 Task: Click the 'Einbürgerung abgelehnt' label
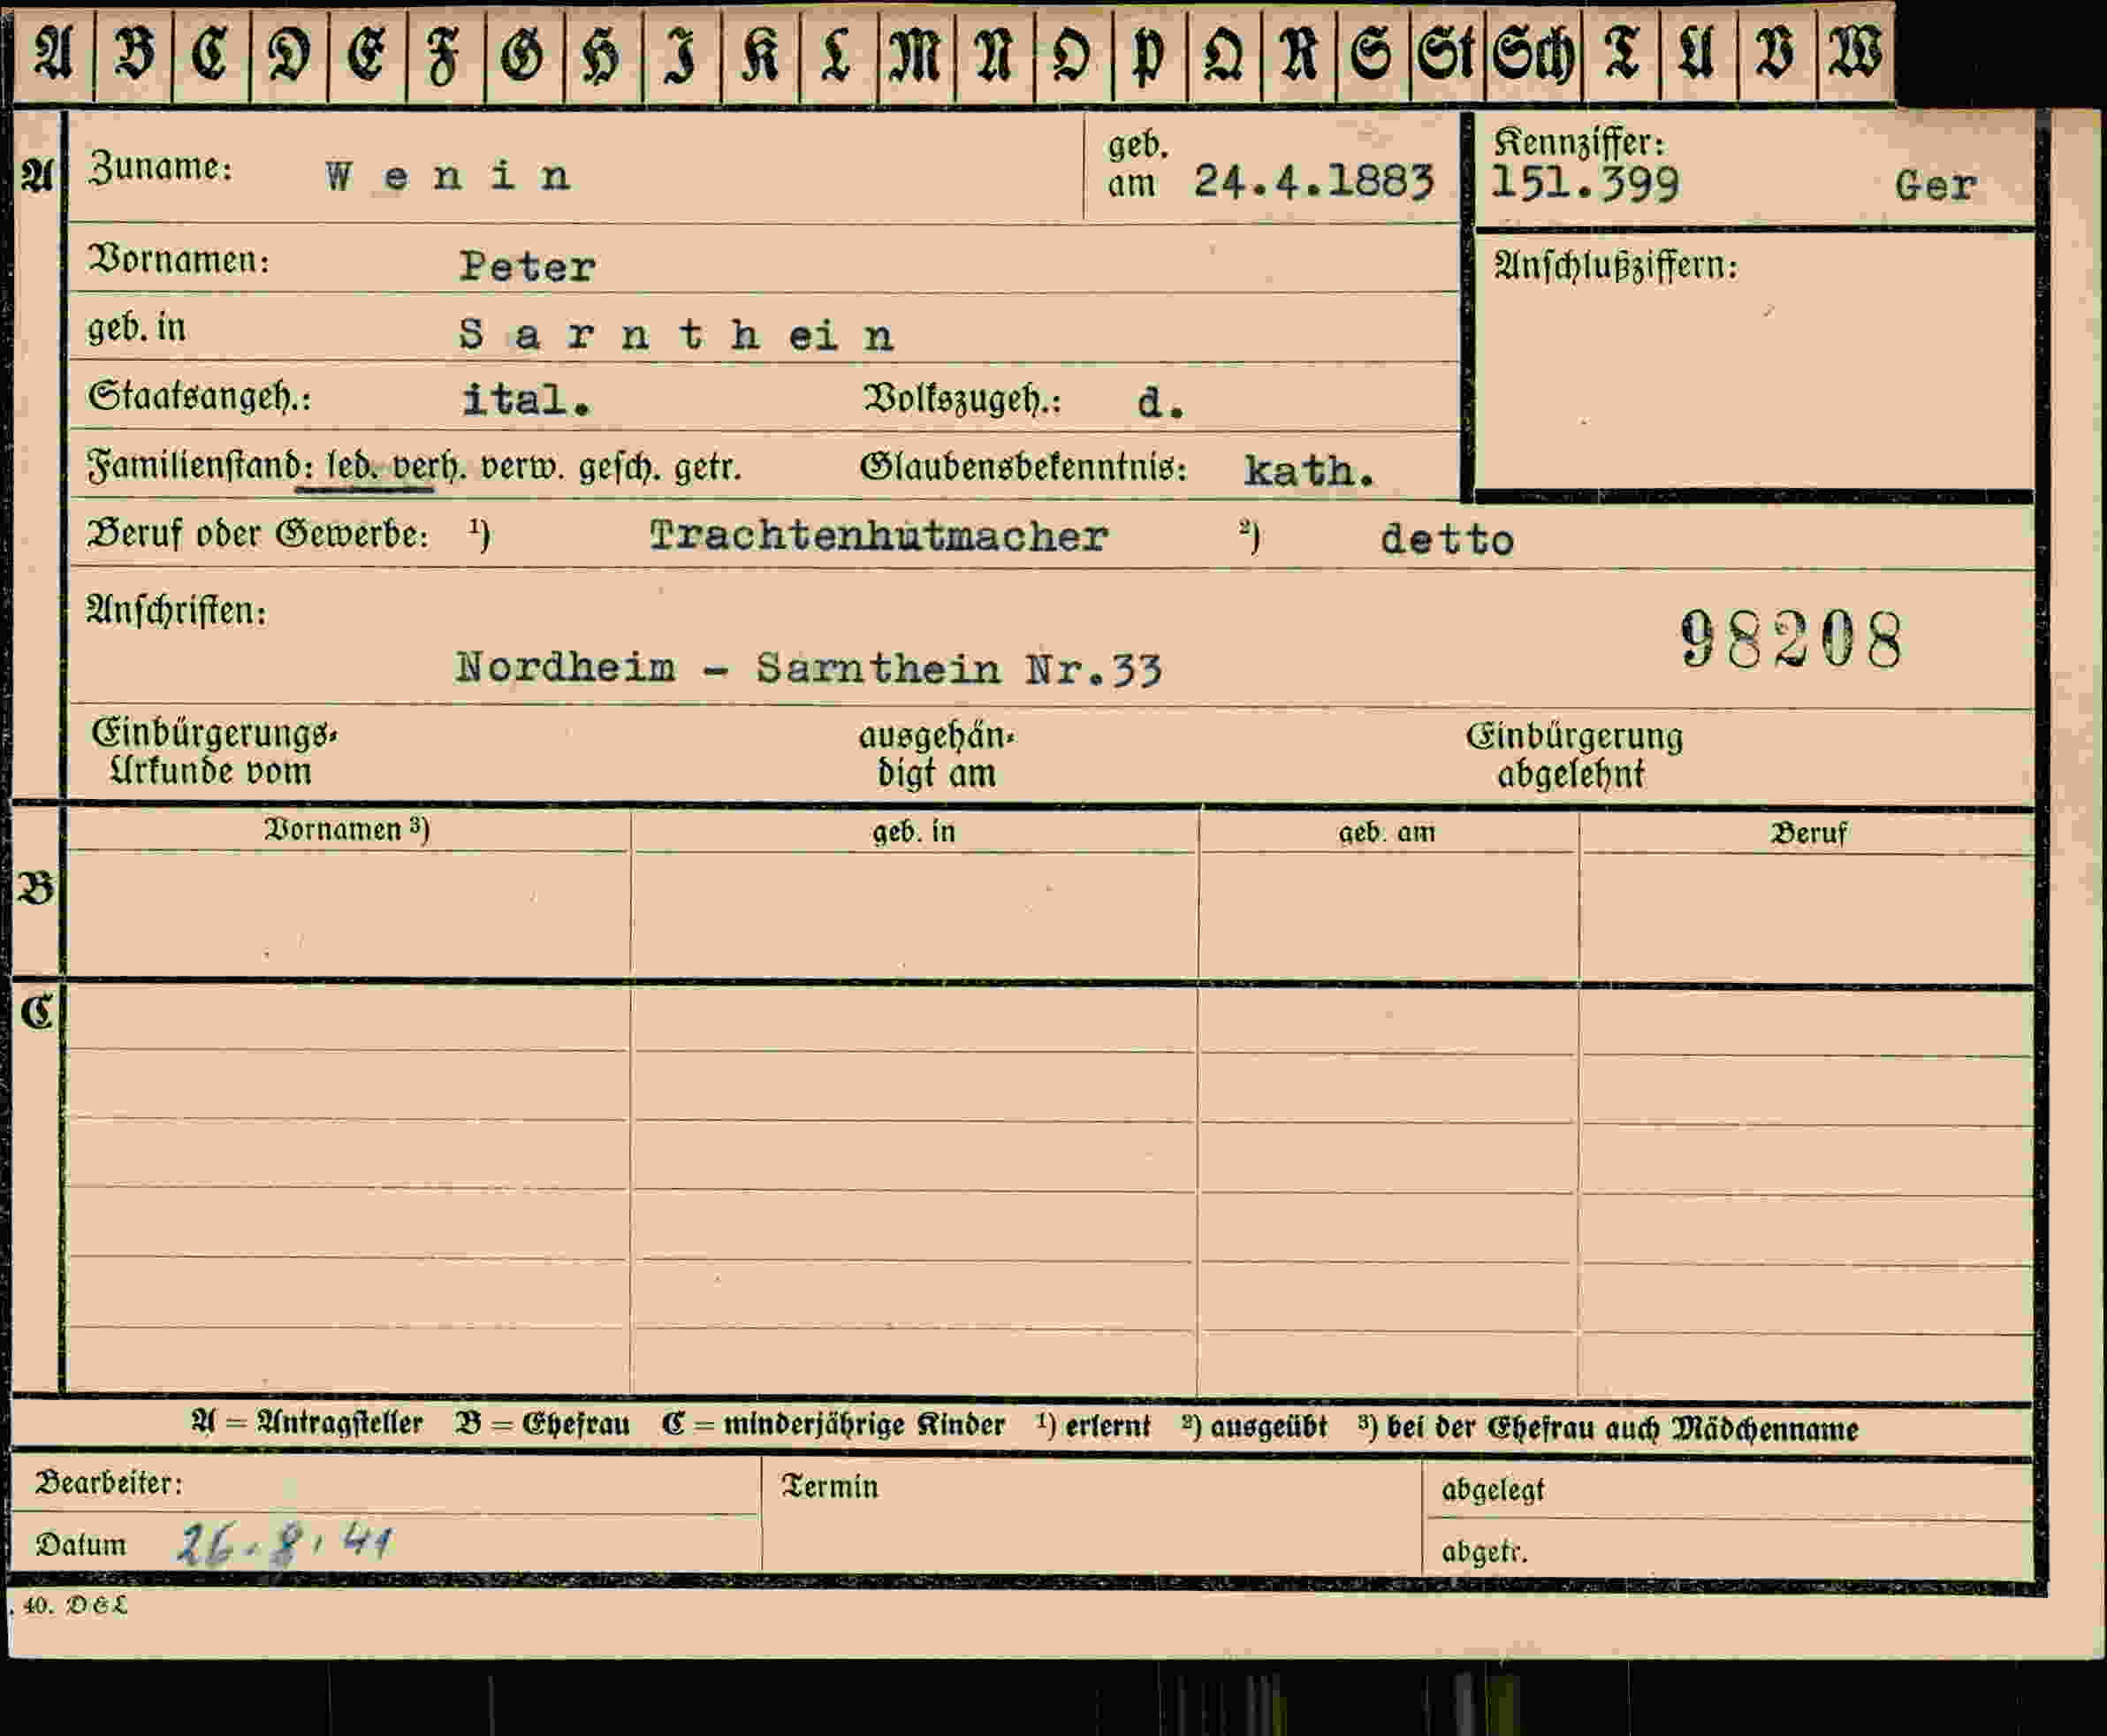coord(1573,756)
